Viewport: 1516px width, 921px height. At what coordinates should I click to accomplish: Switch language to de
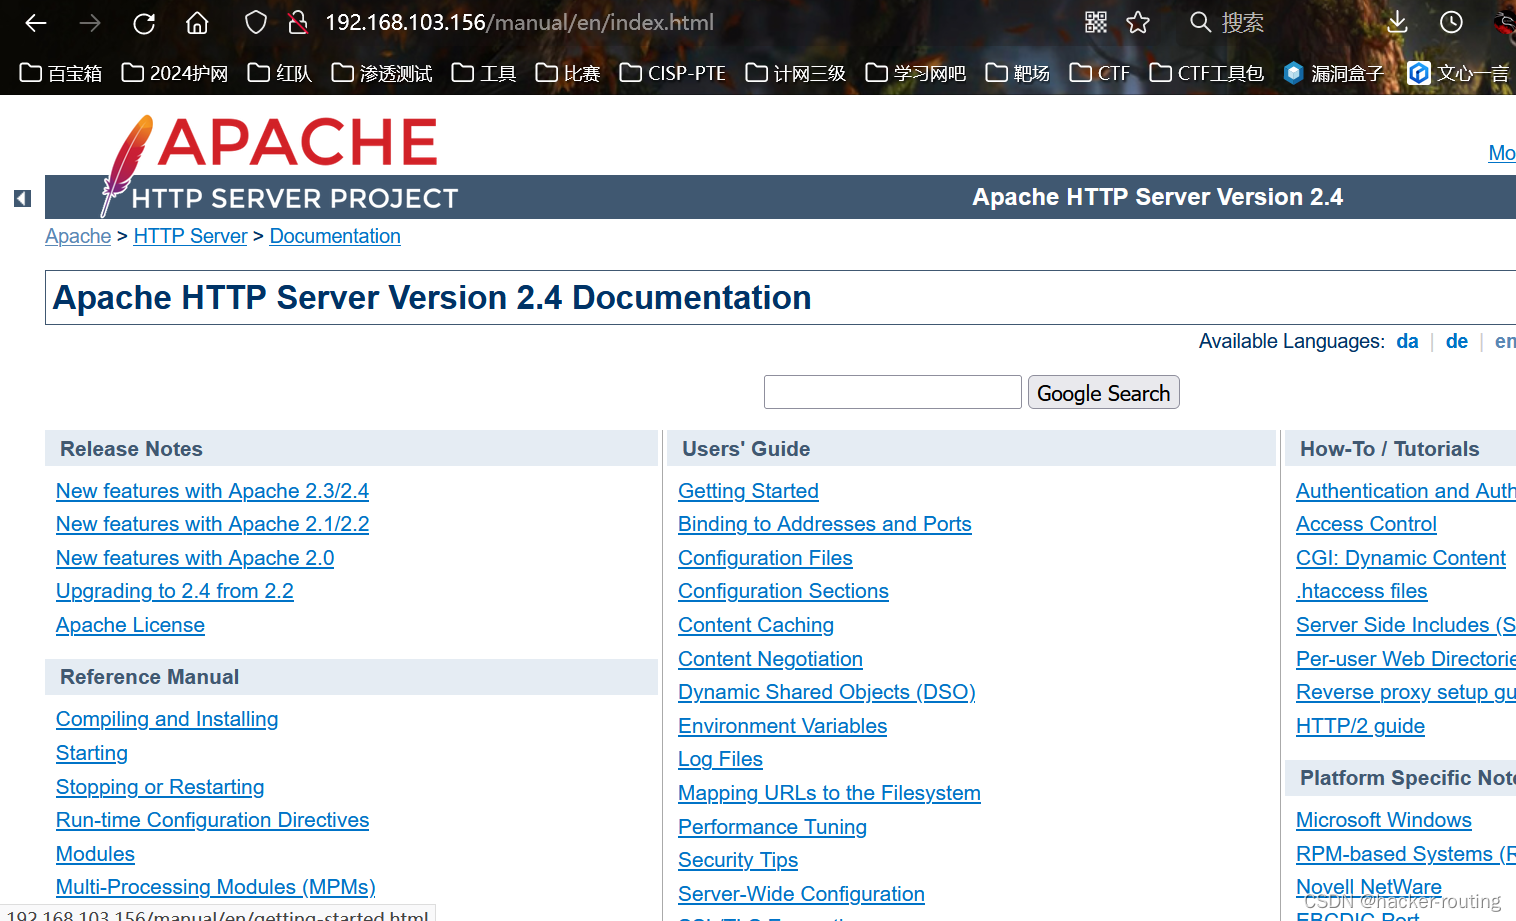click(x=1457, y=341)
